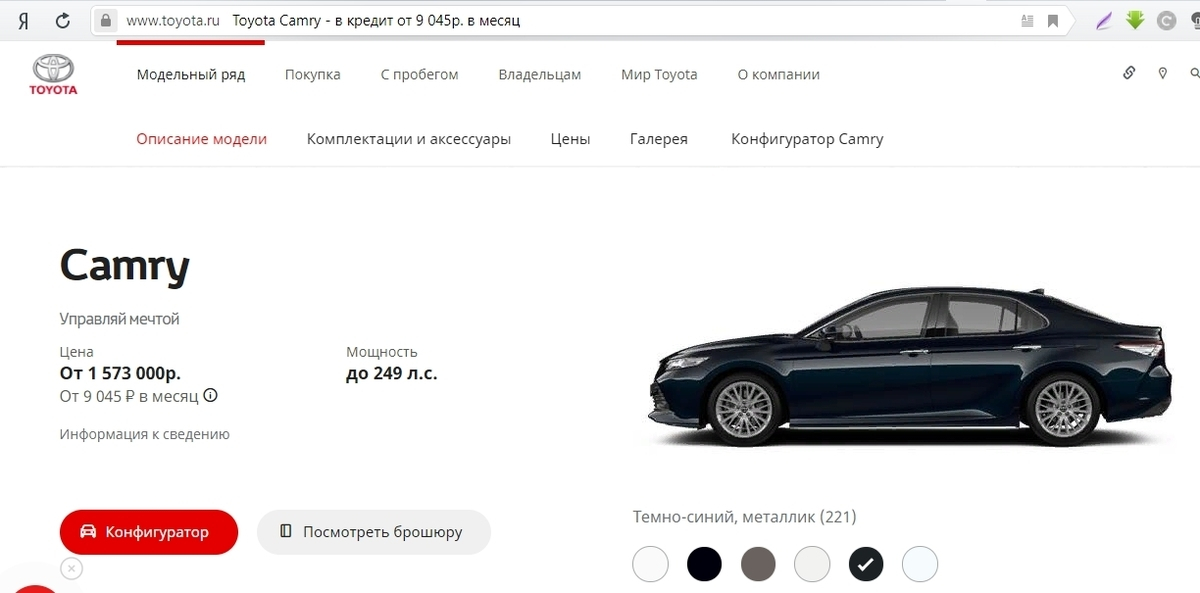Reload the page with the refresh icon

pos(63,20)
